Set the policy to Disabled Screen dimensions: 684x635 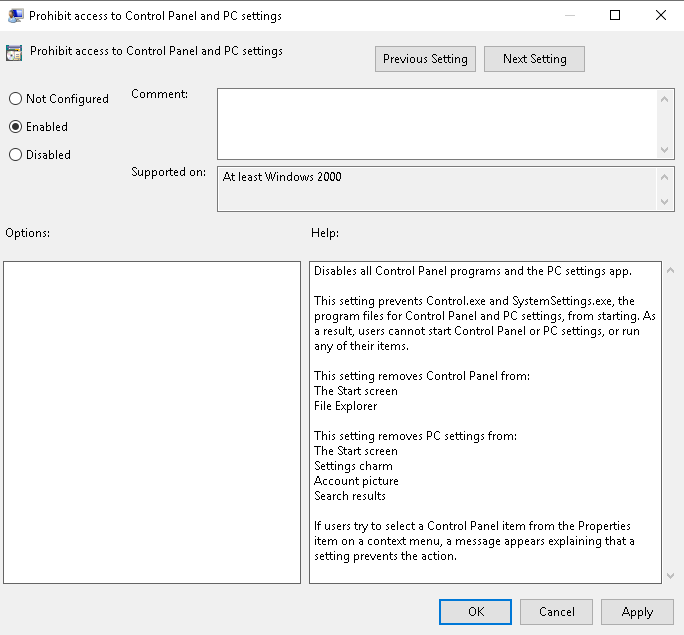[15, 155]
